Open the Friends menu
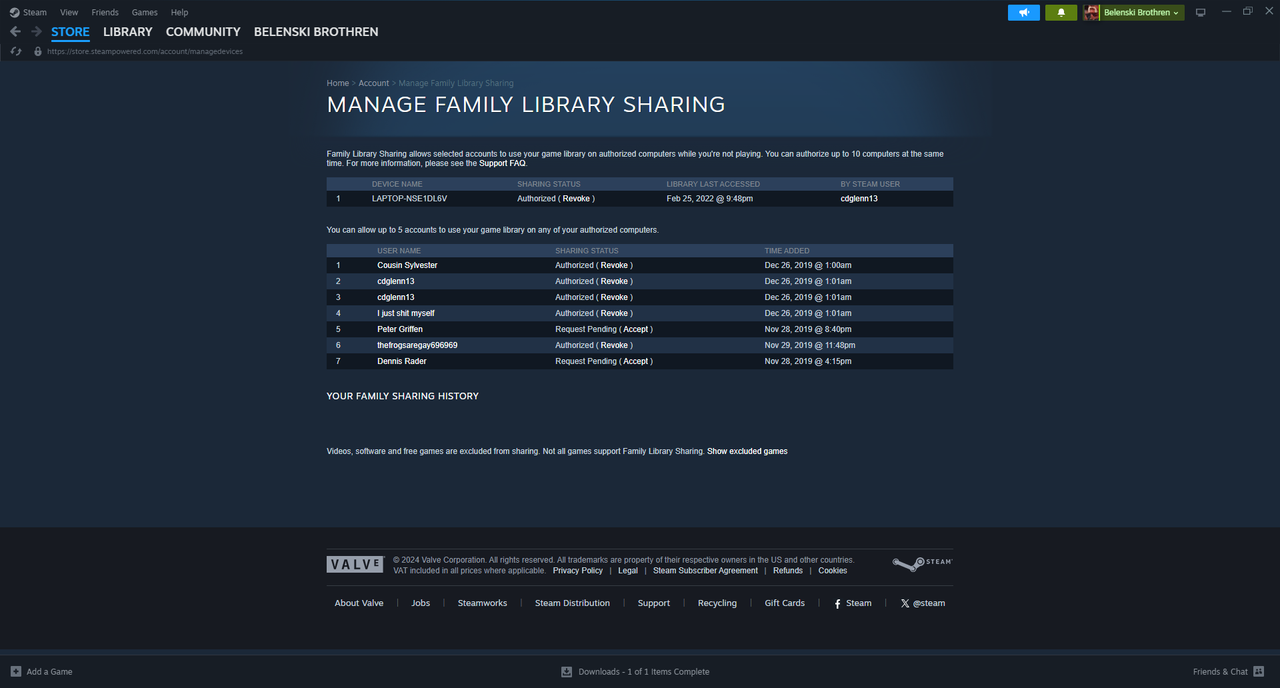The height and width of the screenshot is (688, 1280). tap(105, 12)
